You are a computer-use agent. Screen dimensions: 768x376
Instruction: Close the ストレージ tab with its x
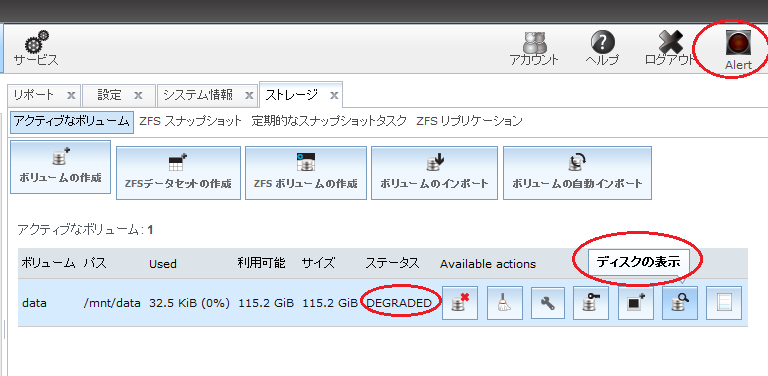click(334, 95)
